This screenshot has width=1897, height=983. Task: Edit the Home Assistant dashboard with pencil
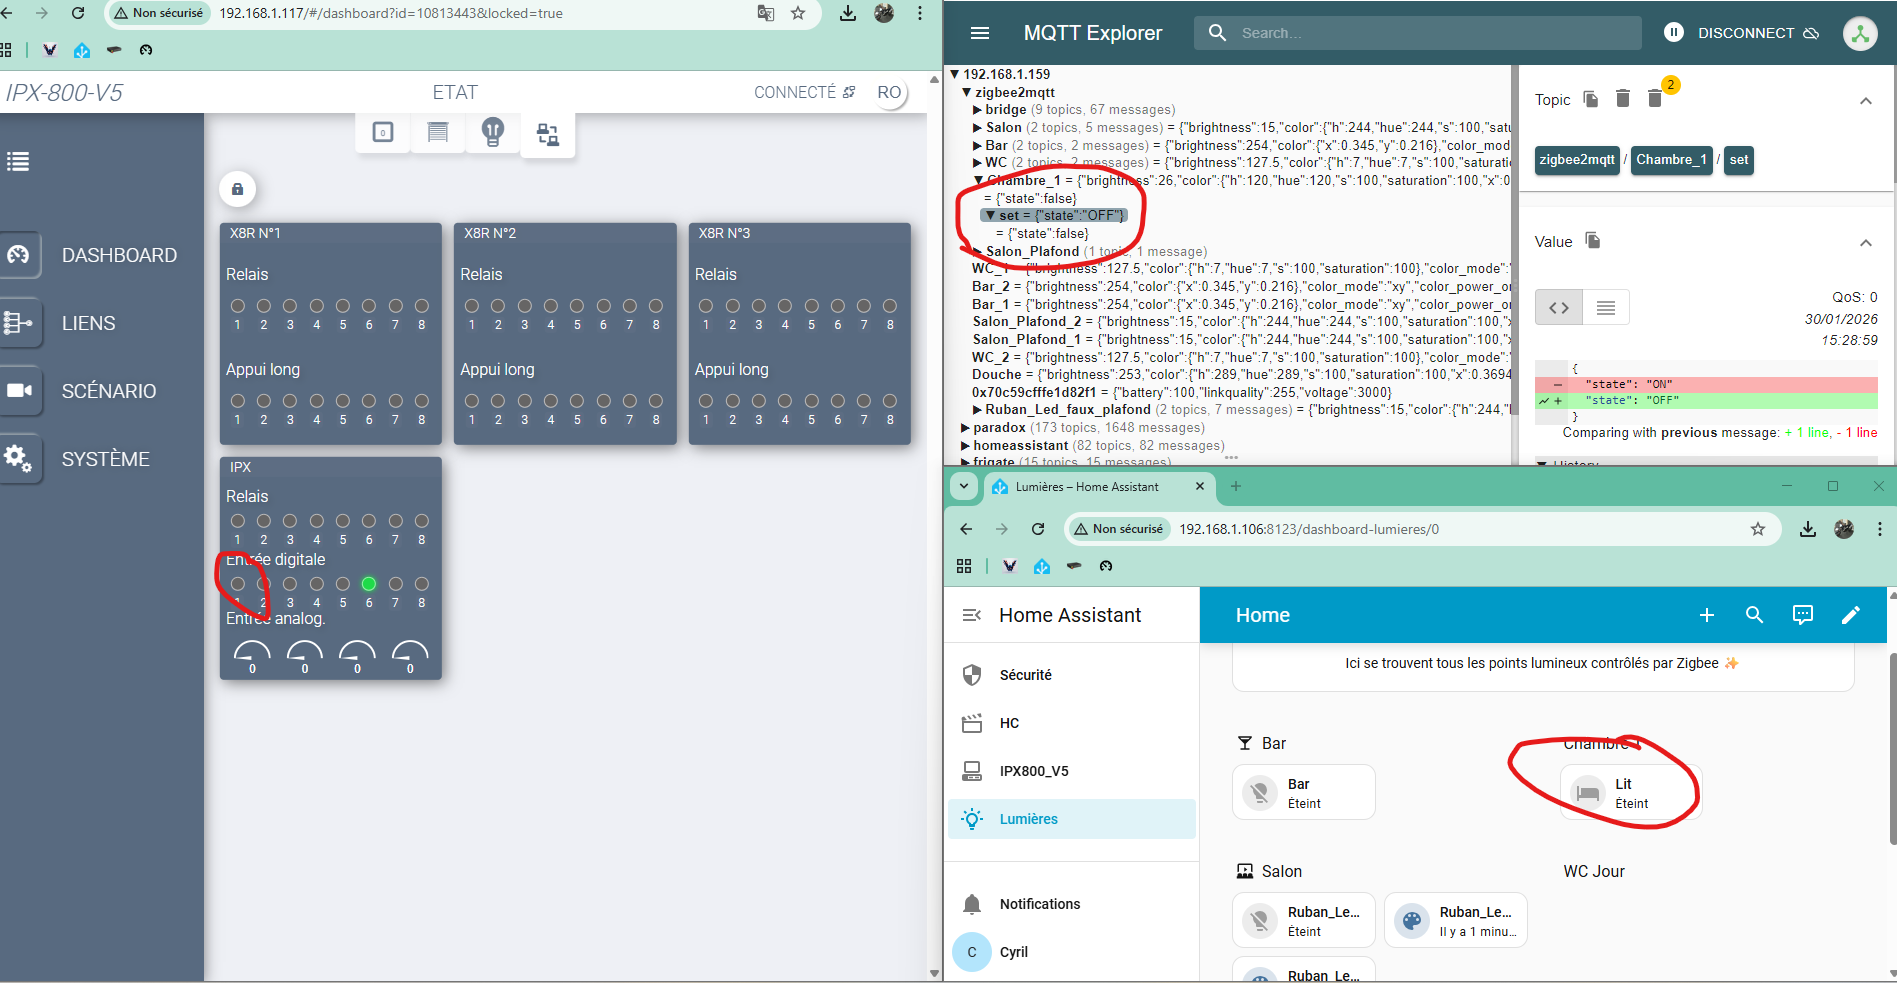coord(1850,615)
